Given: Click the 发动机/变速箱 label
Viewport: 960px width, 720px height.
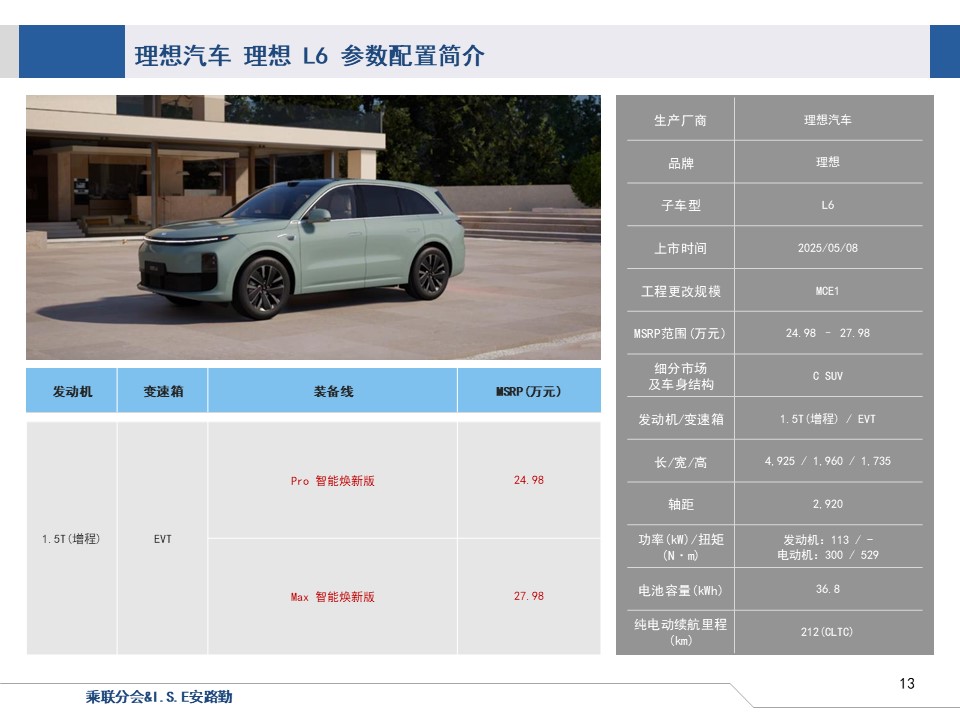Looking at the screenshot, I should (x=681, y=419).
